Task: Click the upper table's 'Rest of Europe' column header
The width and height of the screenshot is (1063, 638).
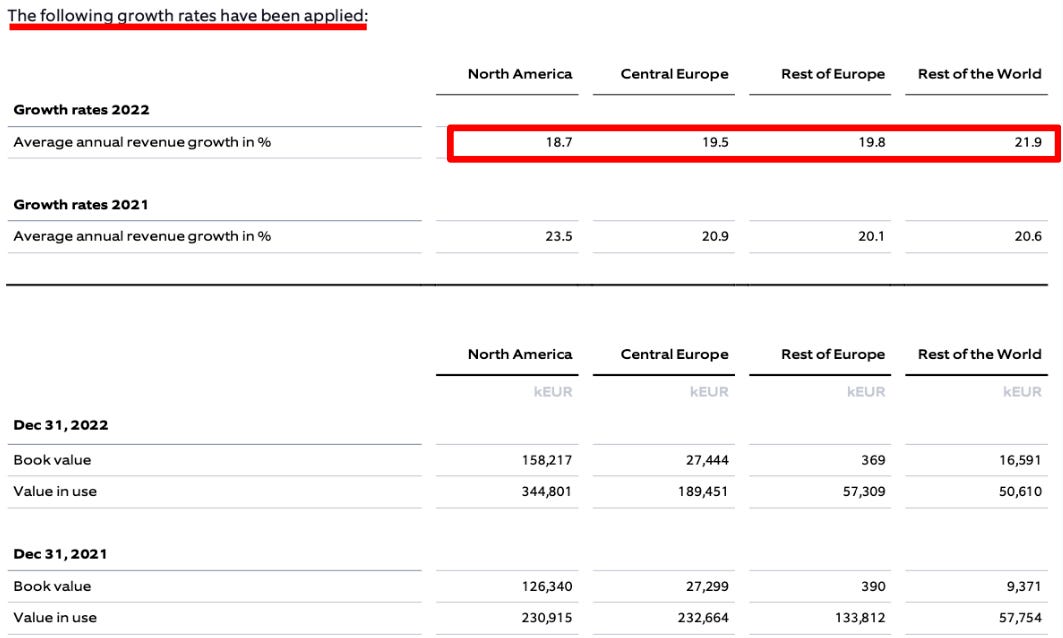Action: click(x=833, y=74)
